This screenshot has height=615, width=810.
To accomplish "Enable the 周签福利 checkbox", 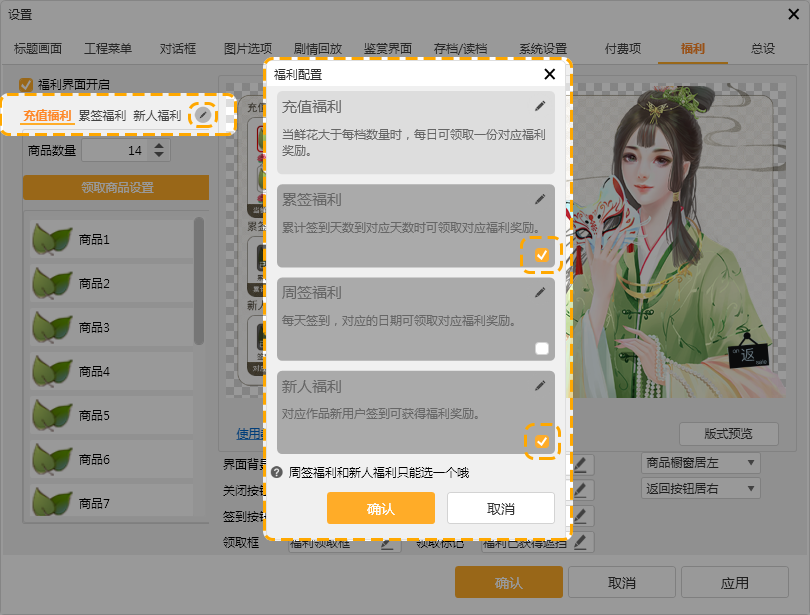I will pos(542,348).
